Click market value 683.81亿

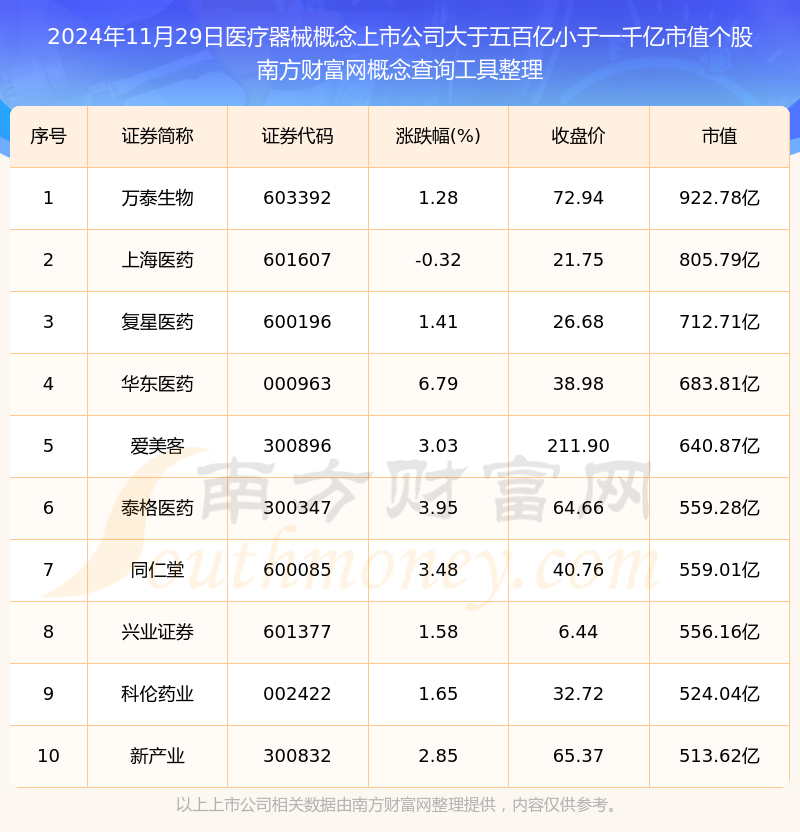tap(719, 384)
